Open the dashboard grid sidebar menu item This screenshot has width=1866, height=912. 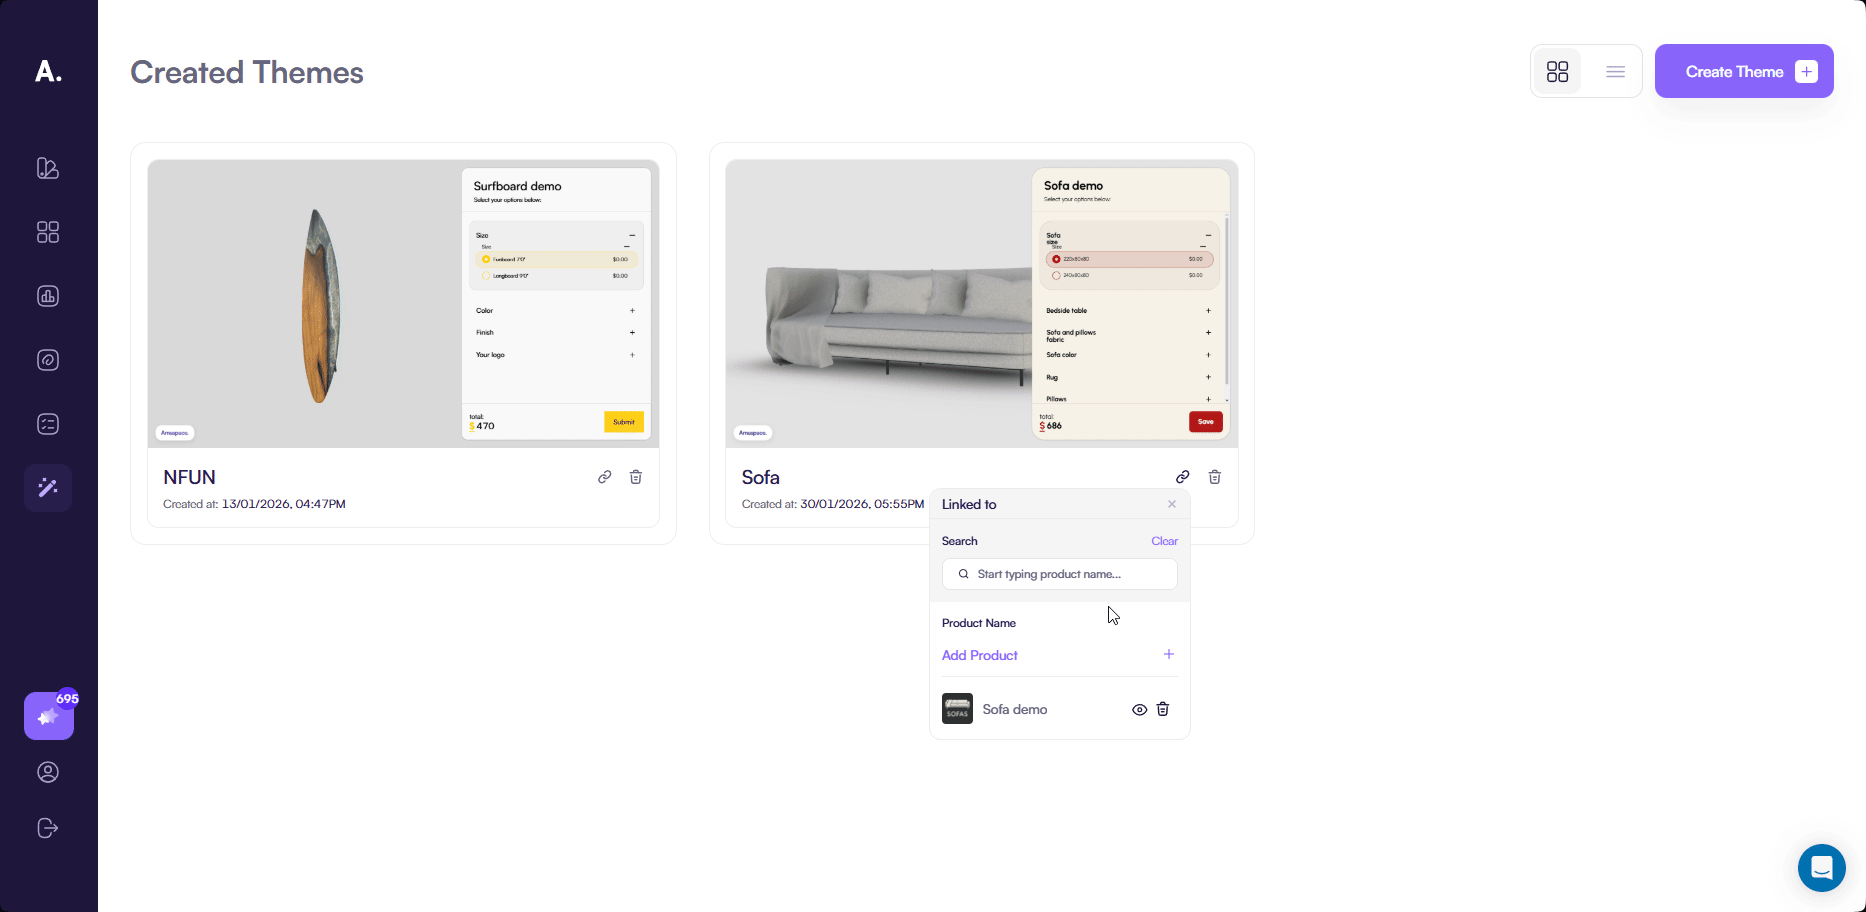[48, 232]
